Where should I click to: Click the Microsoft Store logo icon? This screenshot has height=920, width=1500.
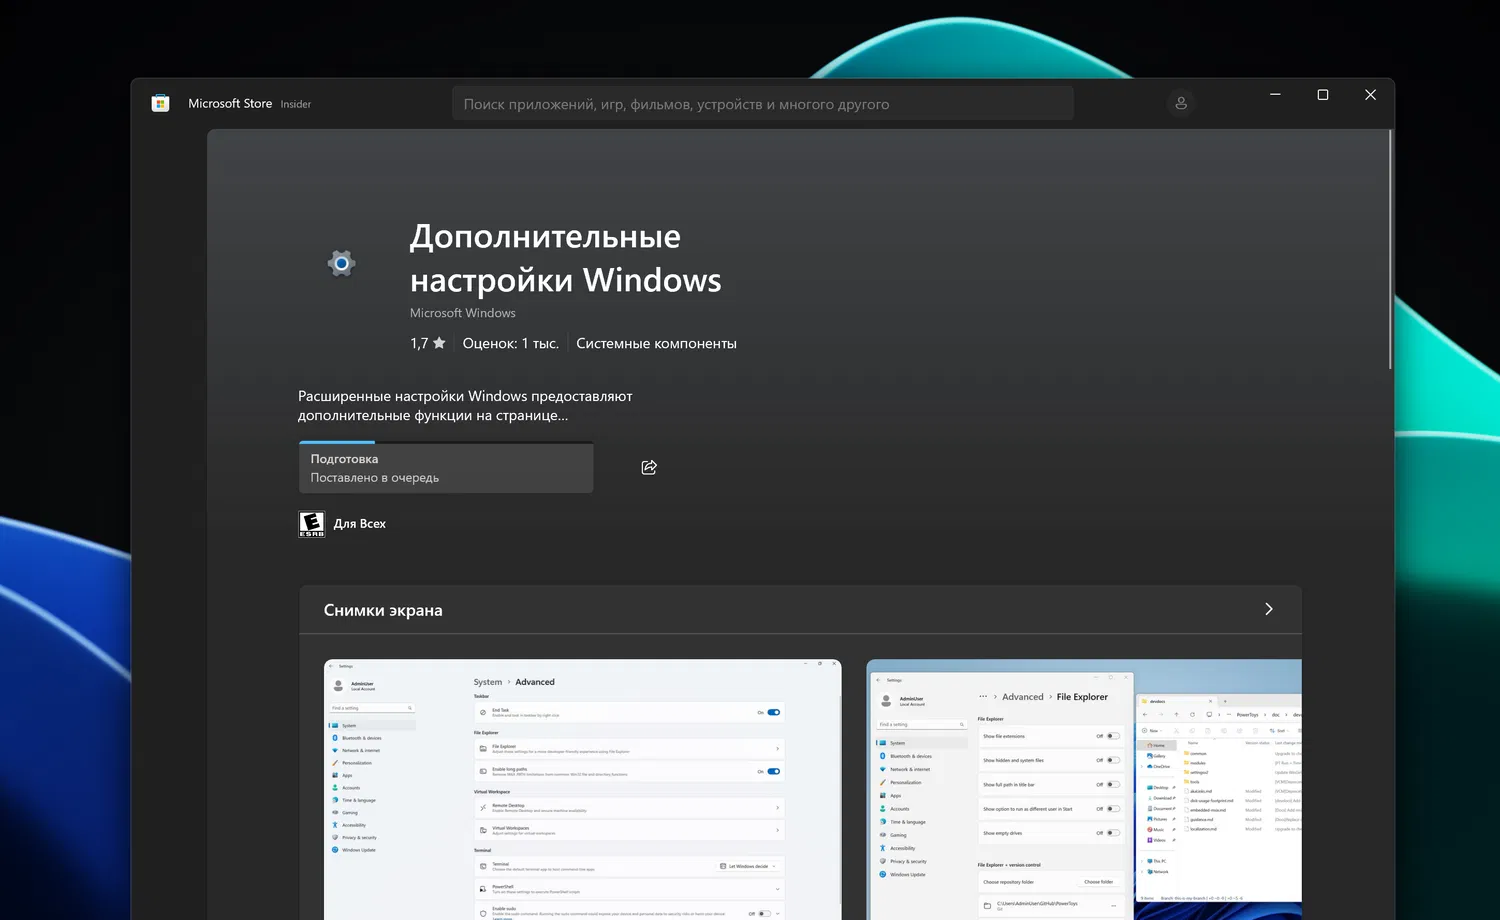coord(160,103)
